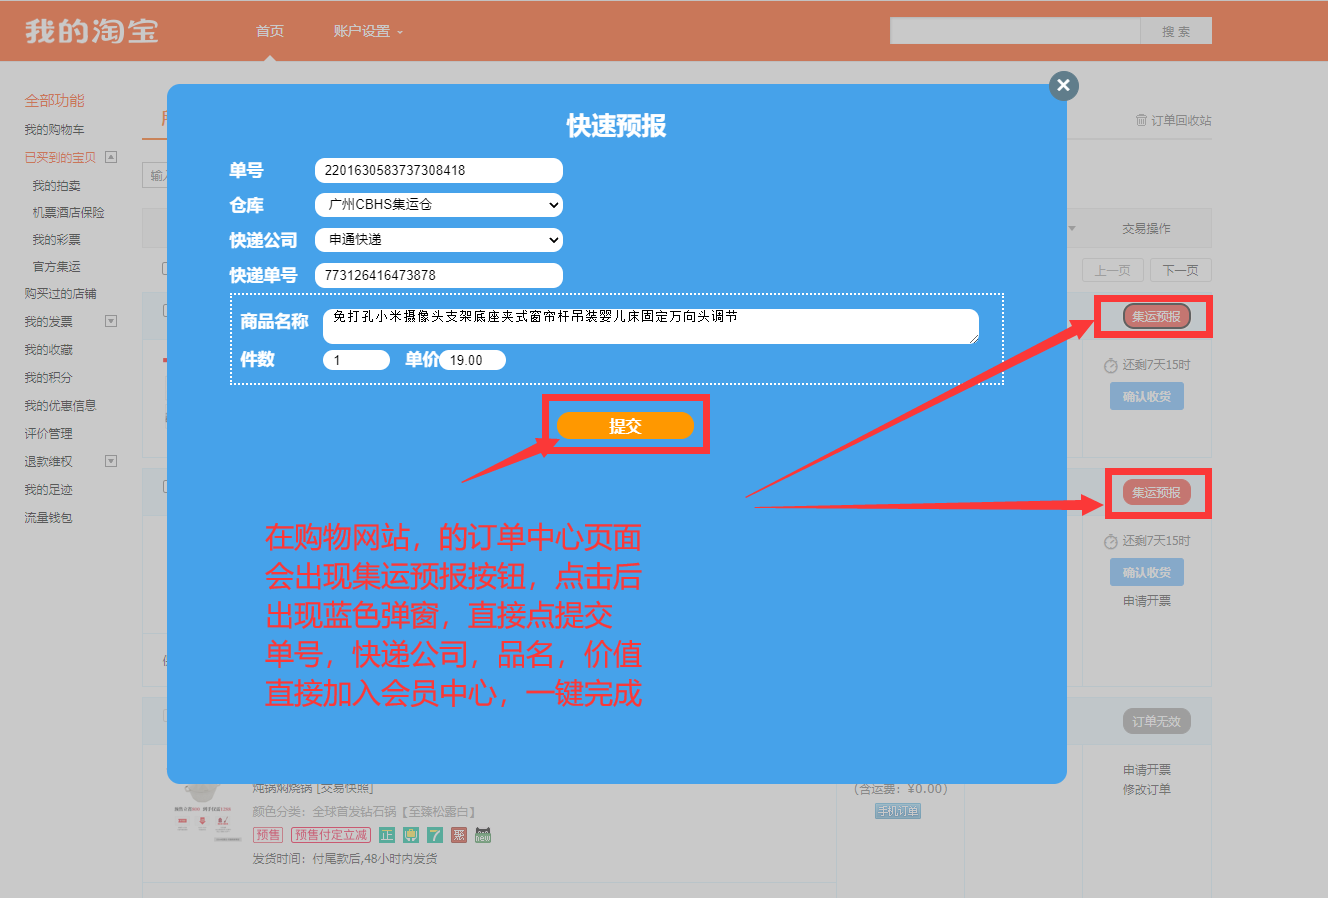Expand the 我的发票 sidebar section

(111, 321)
